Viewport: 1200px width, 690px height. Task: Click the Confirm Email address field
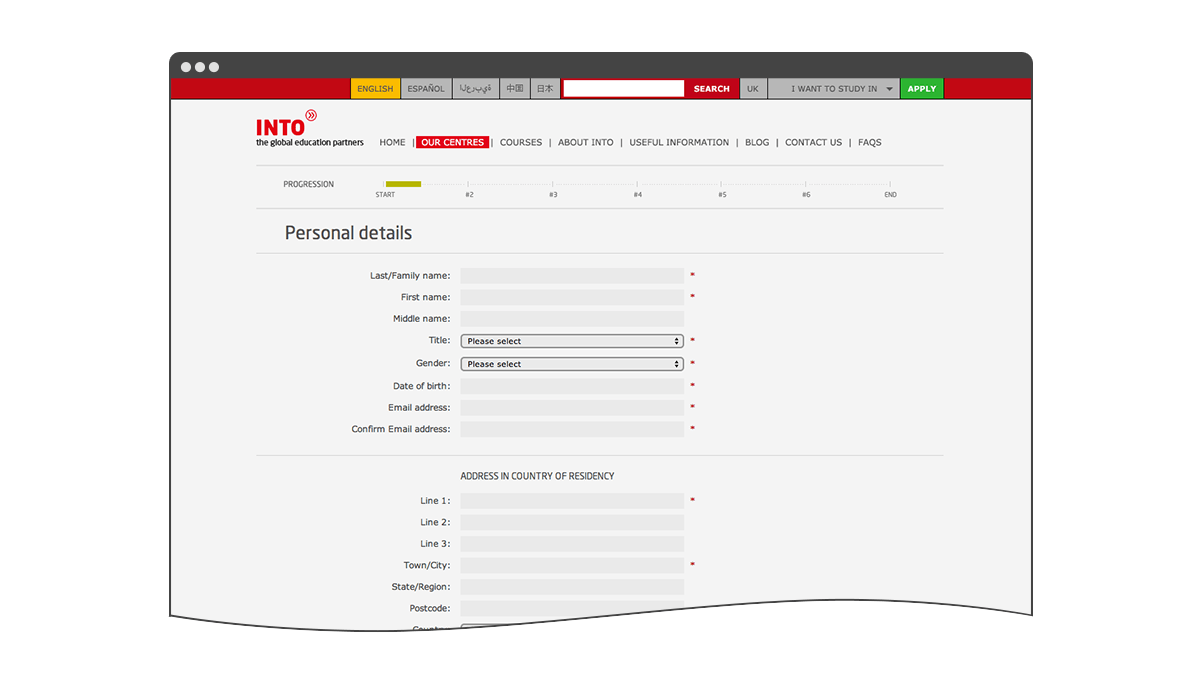coord(572,429)
